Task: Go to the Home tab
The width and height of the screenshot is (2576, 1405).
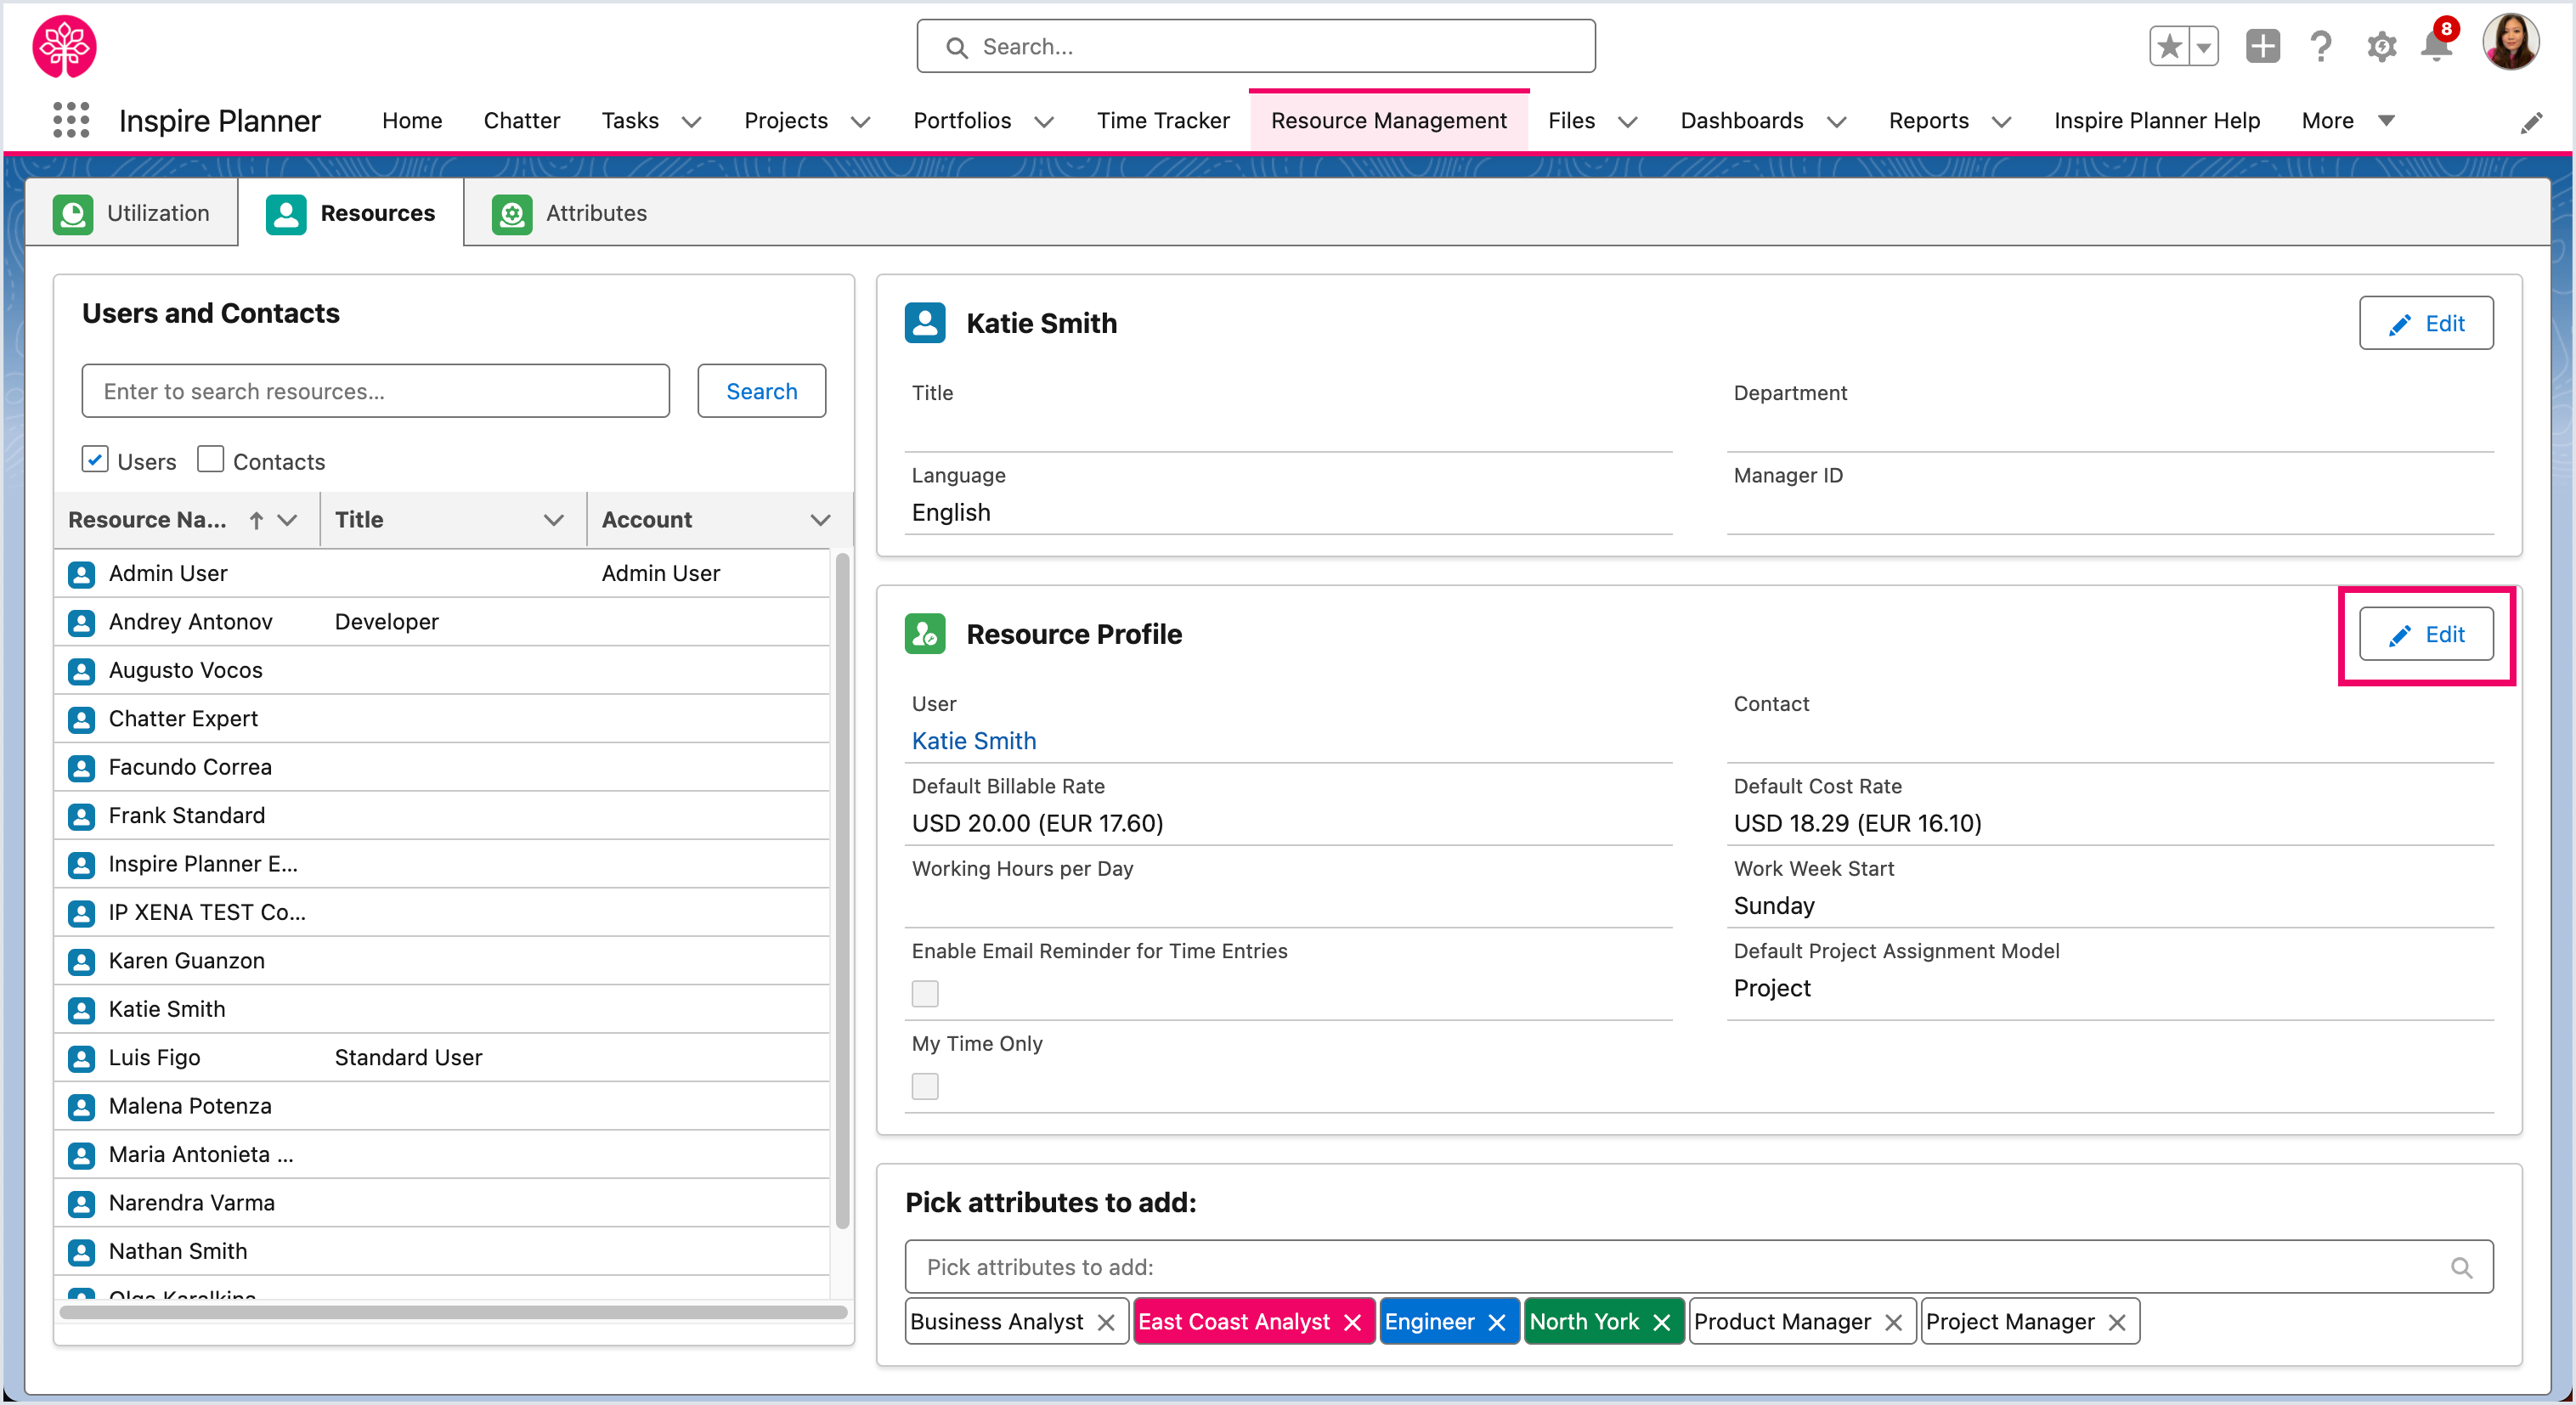Action: pos(412,121)
